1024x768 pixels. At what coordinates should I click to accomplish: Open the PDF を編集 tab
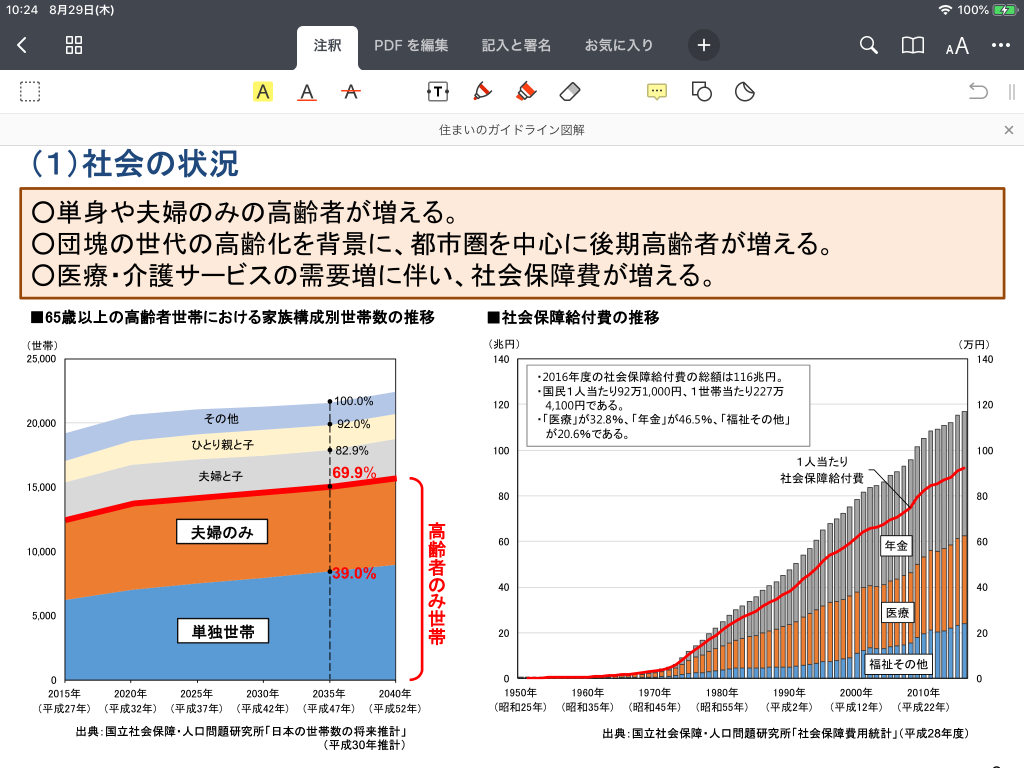point(411,45)
